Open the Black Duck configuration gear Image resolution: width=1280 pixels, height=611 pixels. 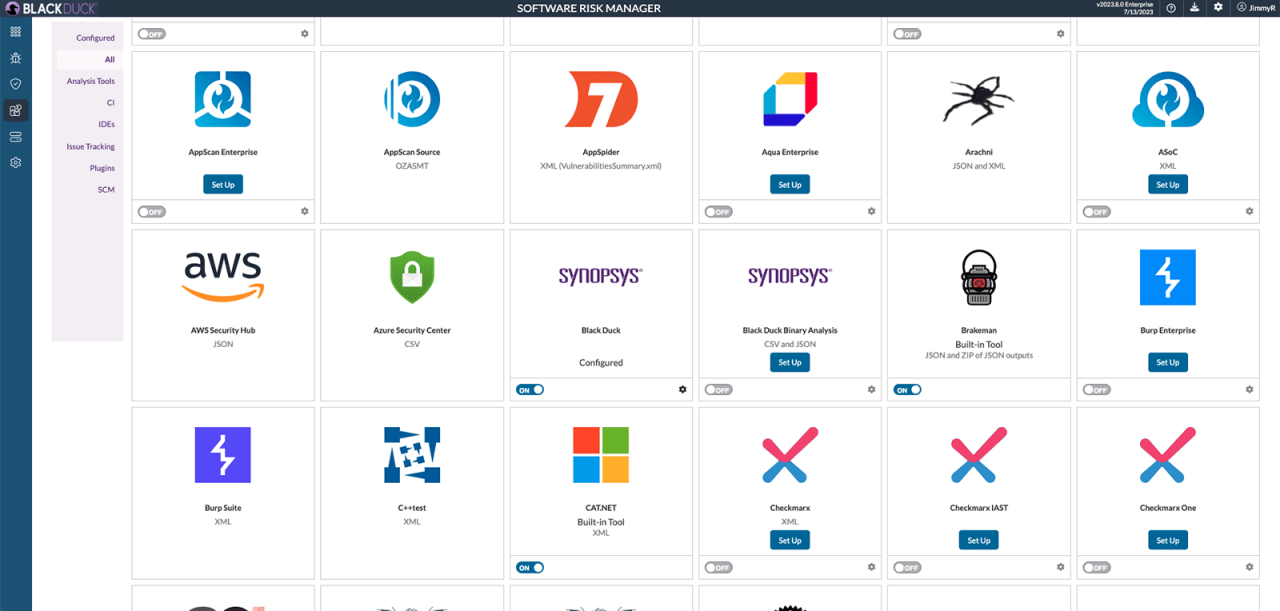click(682, 389)
